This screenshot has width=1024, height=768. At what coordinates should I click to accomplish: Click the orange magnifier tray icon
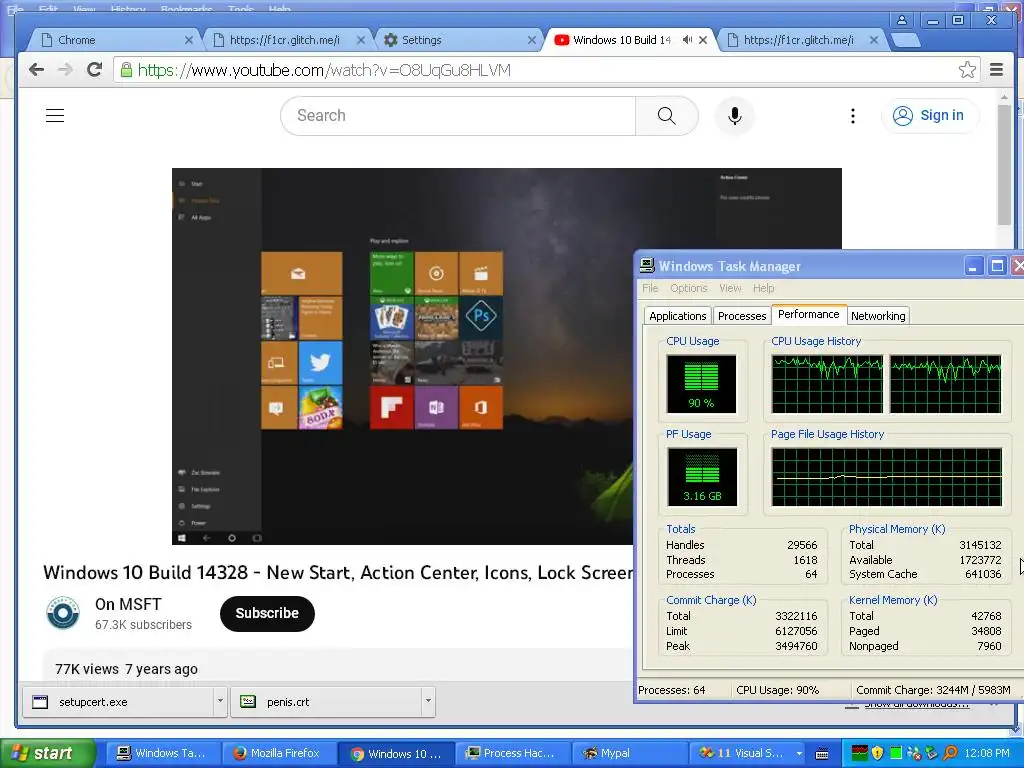pos(950,753)
